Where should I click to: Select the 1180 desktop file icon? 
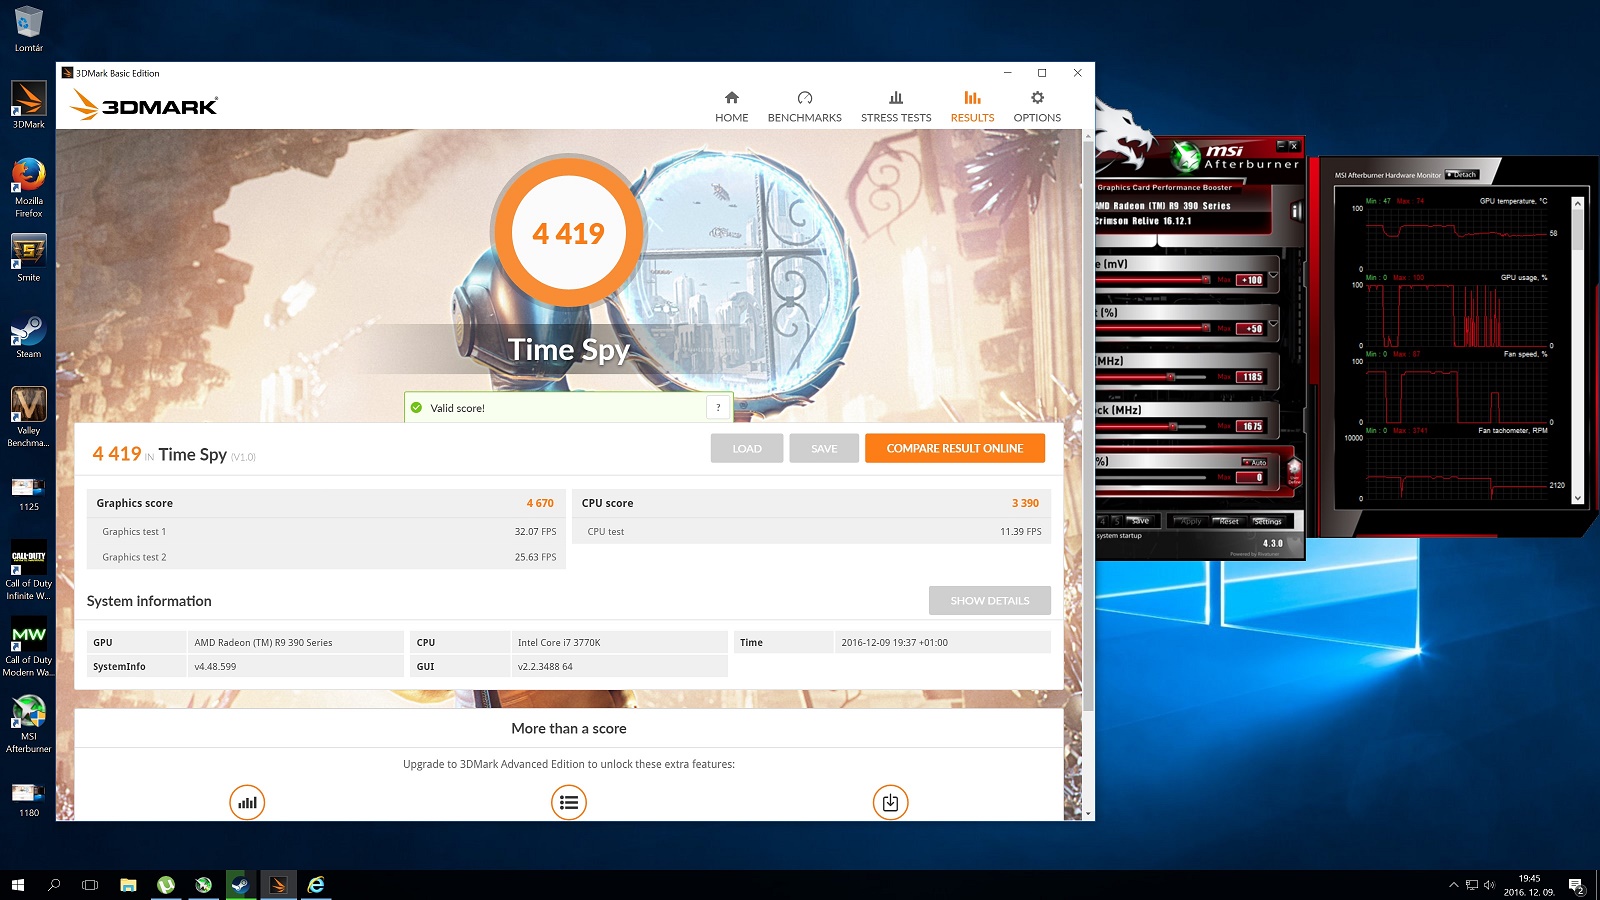tap(29, 800)
